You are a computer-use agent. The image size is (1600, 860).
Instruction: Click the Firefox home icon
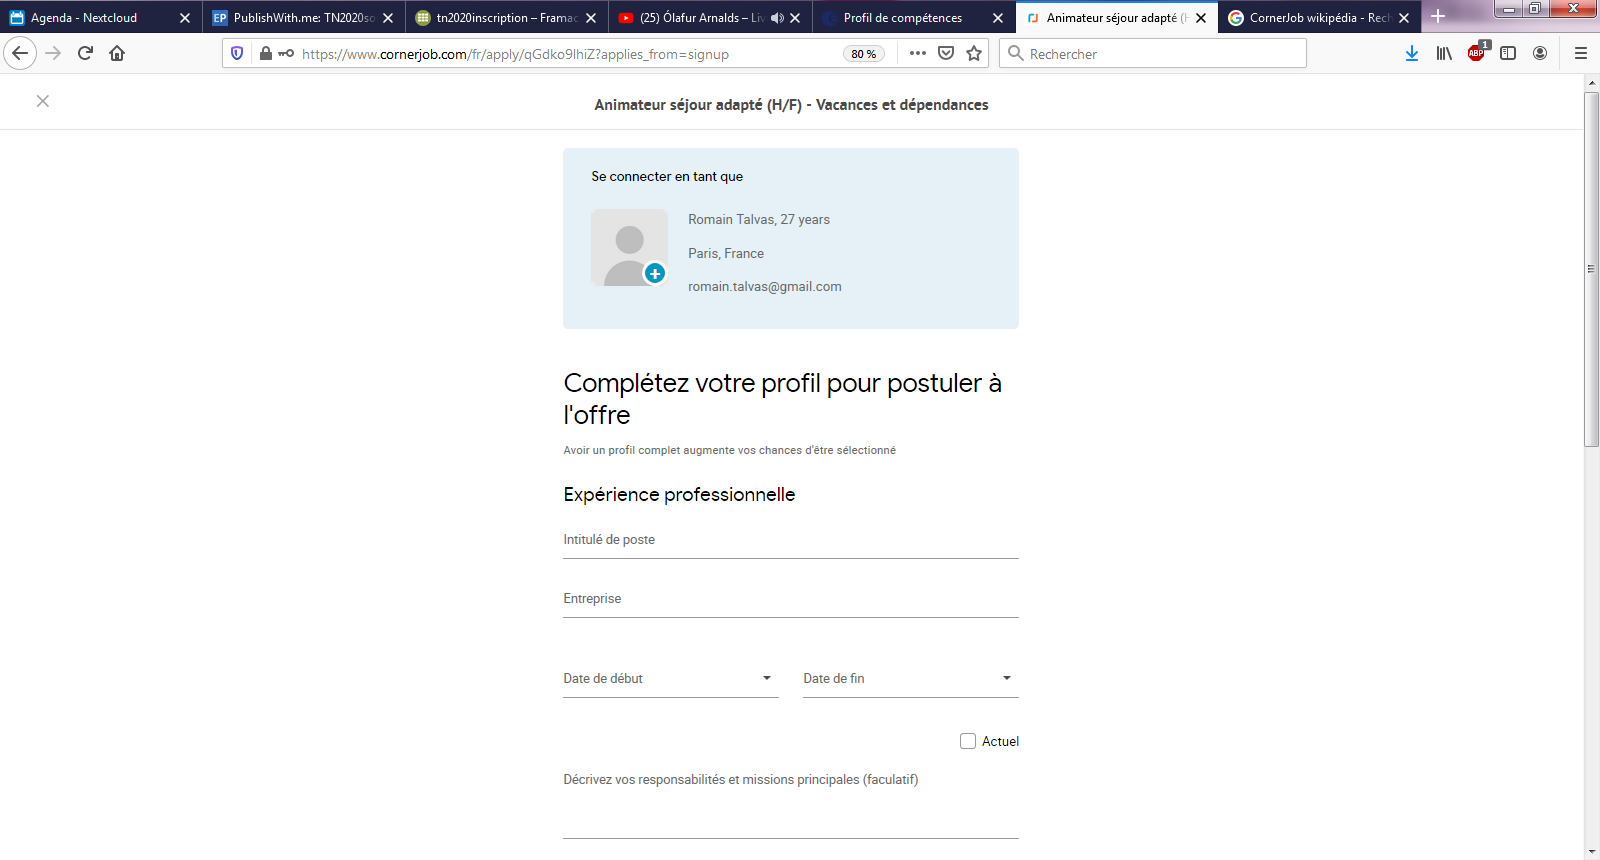pos(117,54)
